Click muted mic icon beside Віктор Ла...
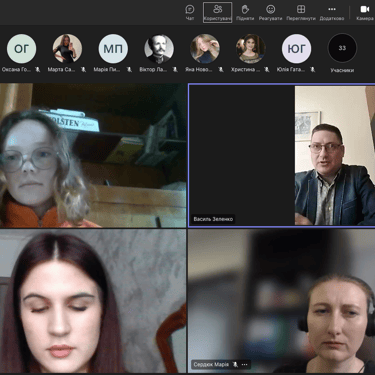The width and height of the screenshot is (375, 375). point(175,70)
